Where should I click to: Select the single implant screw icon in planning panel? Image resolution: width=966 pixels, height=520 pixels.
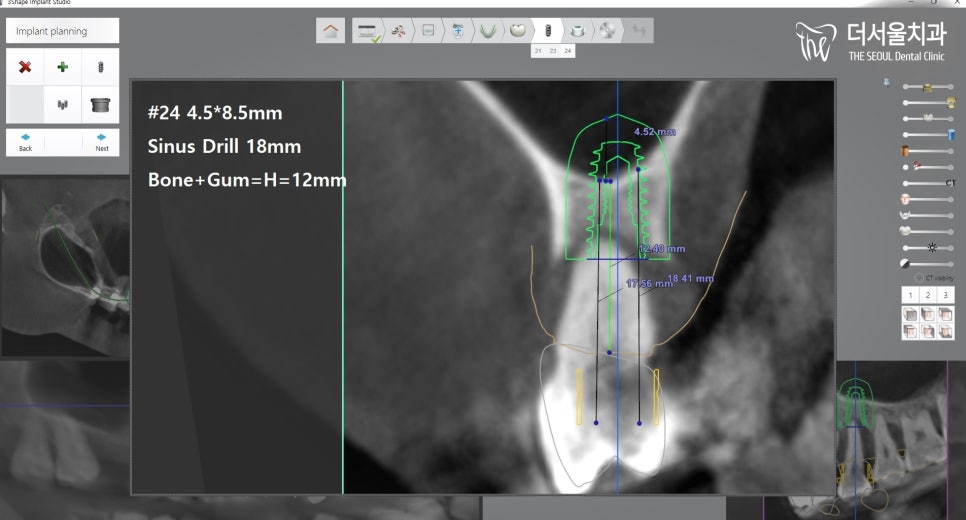(100, 67)
